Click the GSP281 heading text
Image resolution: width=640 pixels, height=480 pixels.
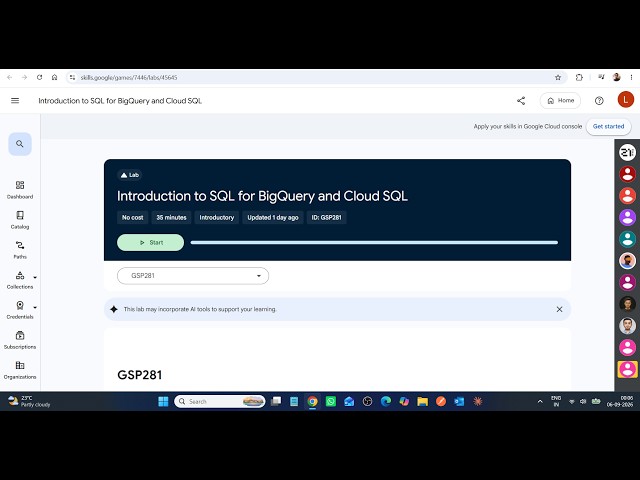pyautogui.click(x=140, y=375)
